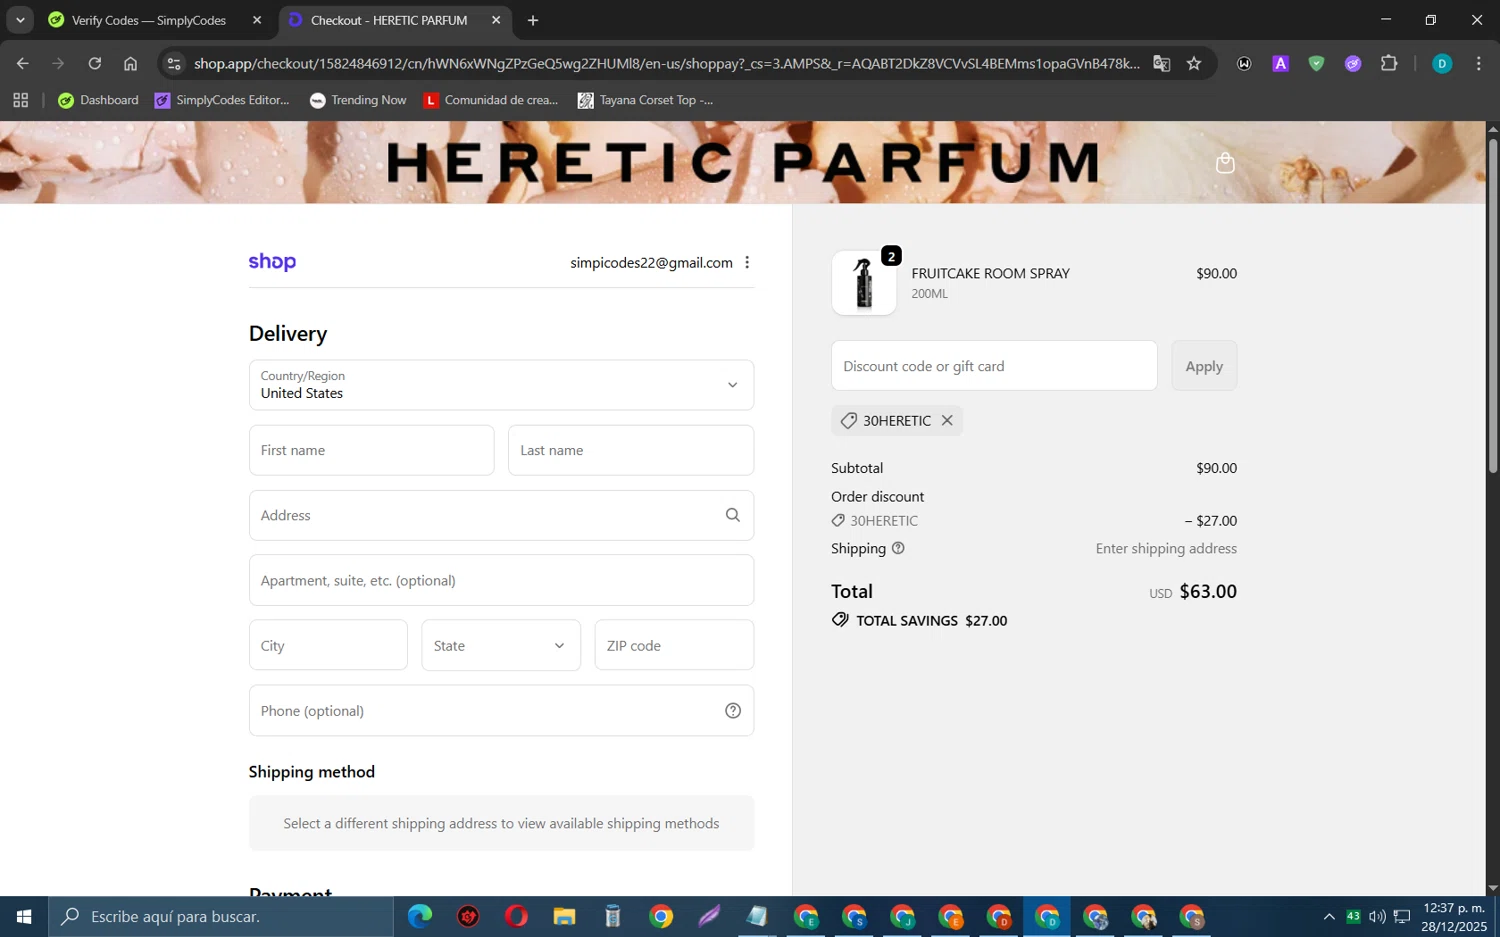
Task: Show phone number help tooltip icon
Action: (733, 711)
